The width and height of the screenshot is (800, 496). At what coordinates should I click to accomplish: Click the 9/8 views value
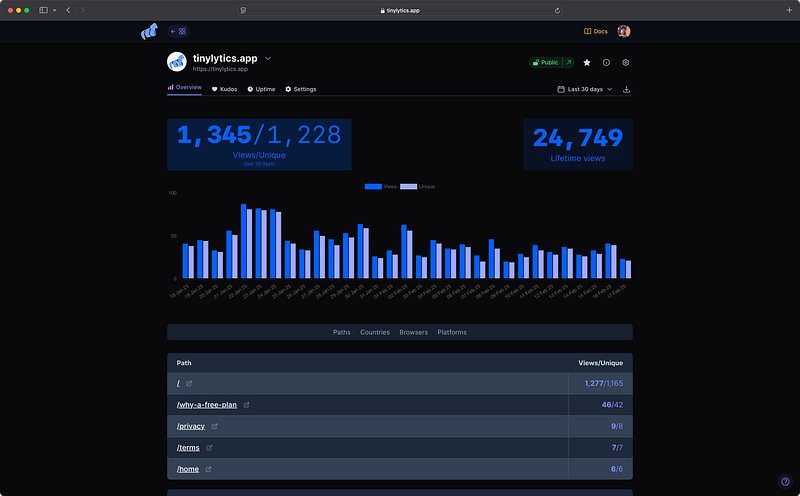tap(617, 426)
